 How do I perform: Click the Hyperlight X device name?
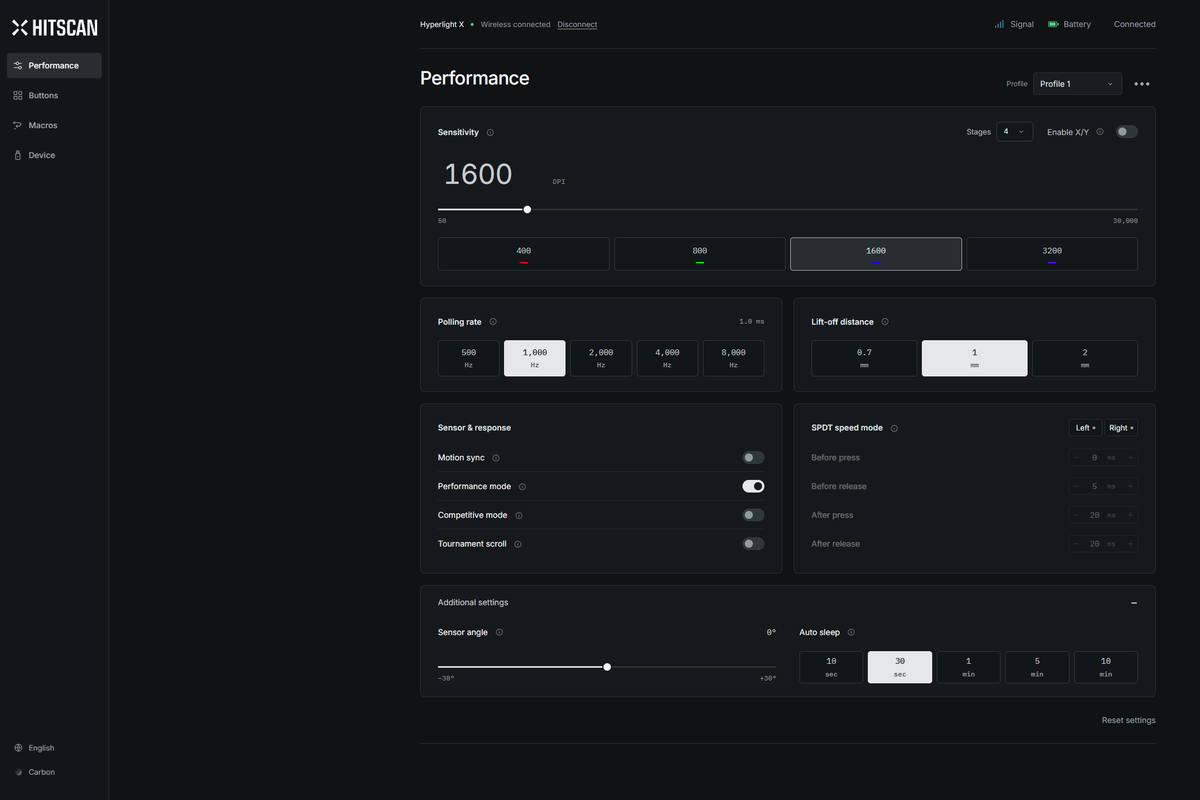pyautogui.click(x=442, y=24)
